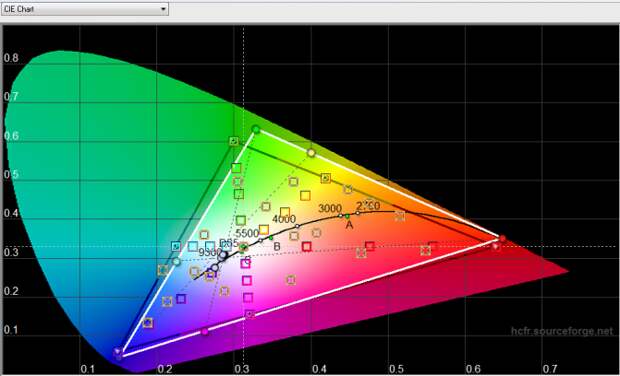Image resolution: width=620 pixels, height=376 pixels.
Task: Click the illuminant B label
Action: [277, 247]
